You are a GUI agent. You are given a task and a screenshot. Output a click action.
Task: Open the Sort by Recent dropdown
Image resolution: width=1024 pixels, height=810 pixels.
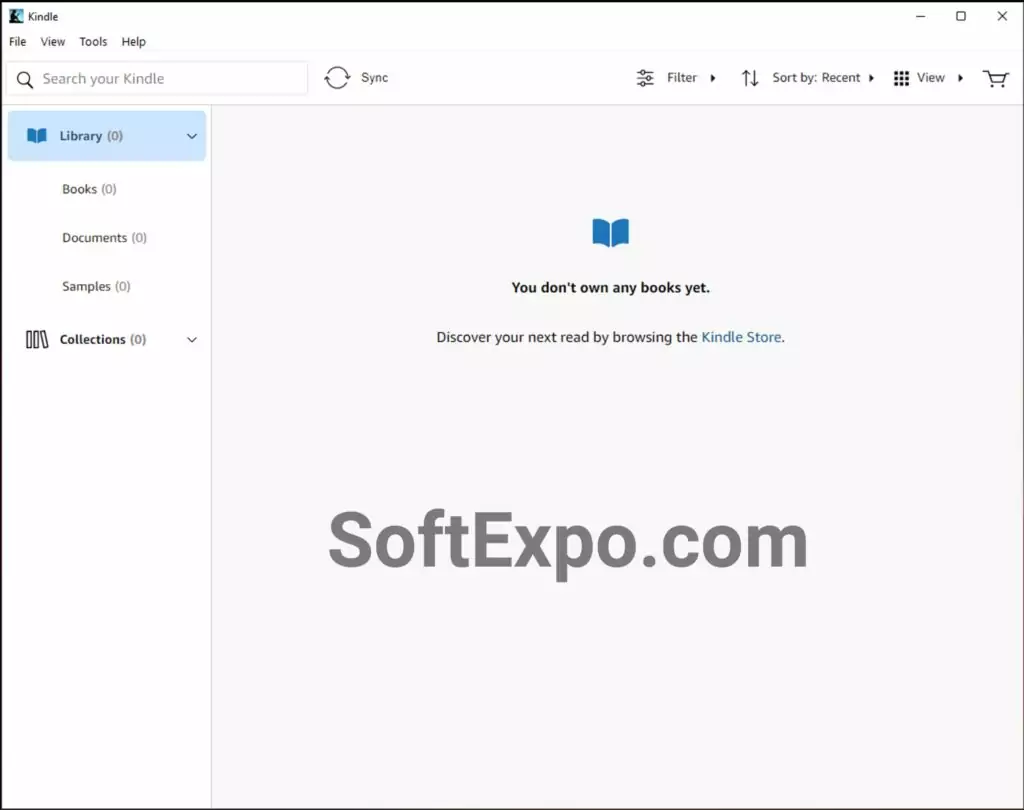[823, 78]
